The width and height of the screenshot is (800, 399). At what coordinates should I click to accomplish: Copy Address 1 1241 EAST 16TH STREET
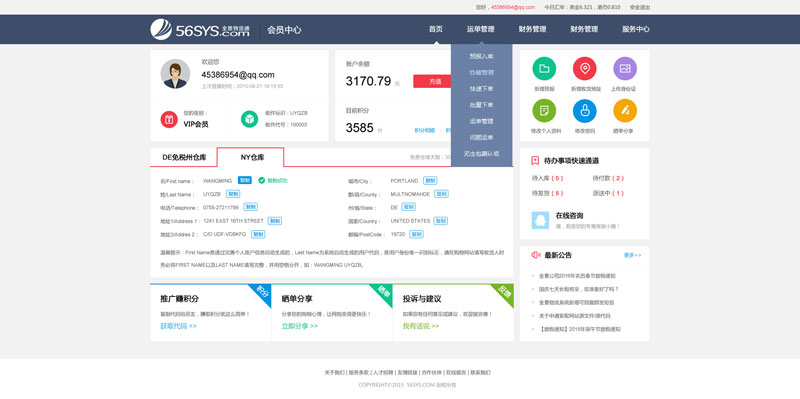point(275,221)
